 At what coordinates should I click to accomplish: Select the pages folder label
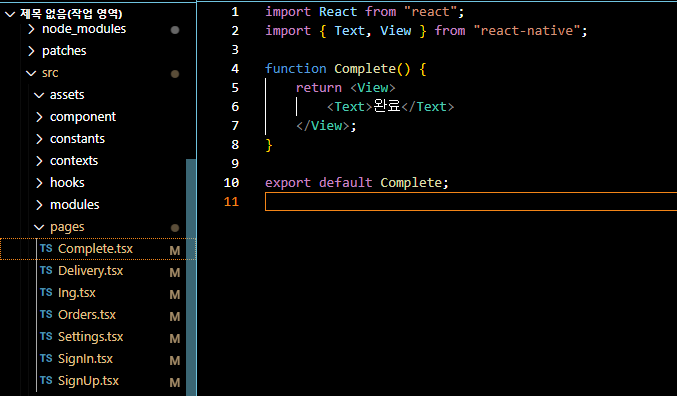coord(67,227)
